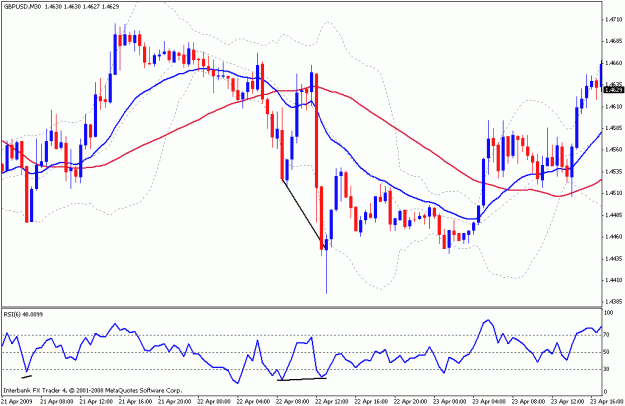Select the long black divergence line under RSI
The height and width of the screenshot is (406, 625).
(x=302, y=379)
